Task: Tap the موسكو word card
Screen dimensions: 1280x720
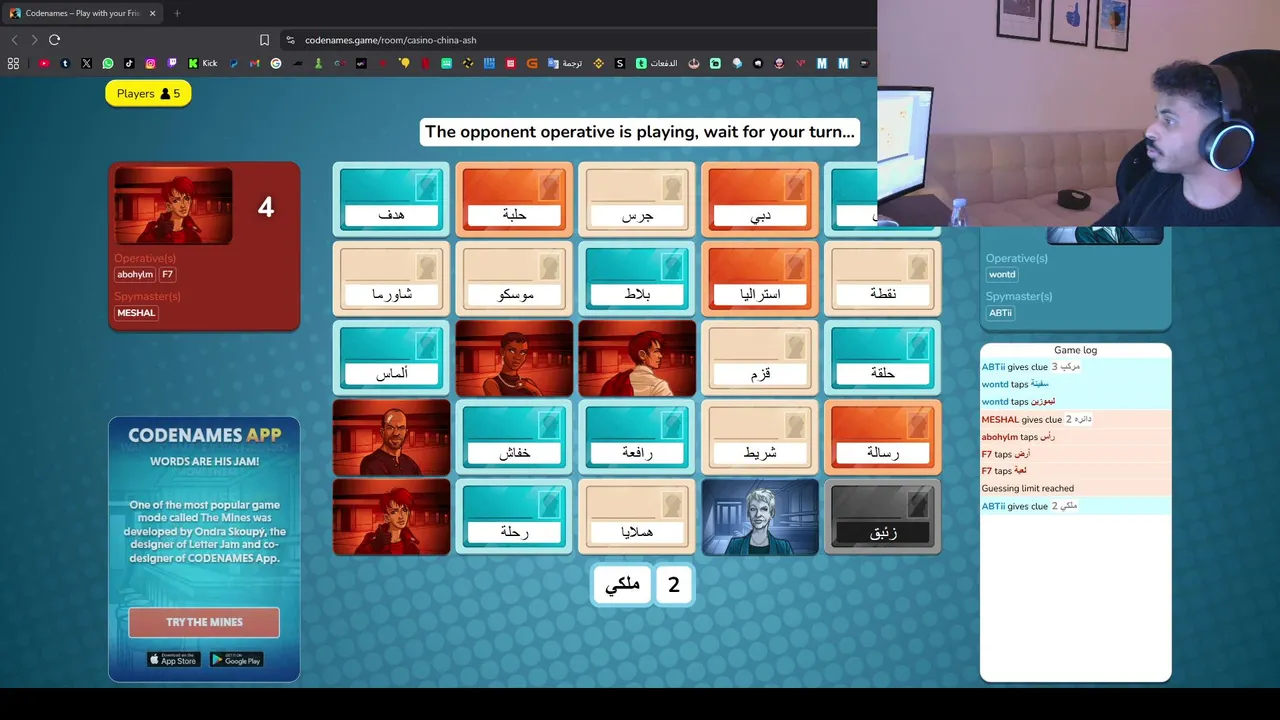Action: tap(514, 278)
